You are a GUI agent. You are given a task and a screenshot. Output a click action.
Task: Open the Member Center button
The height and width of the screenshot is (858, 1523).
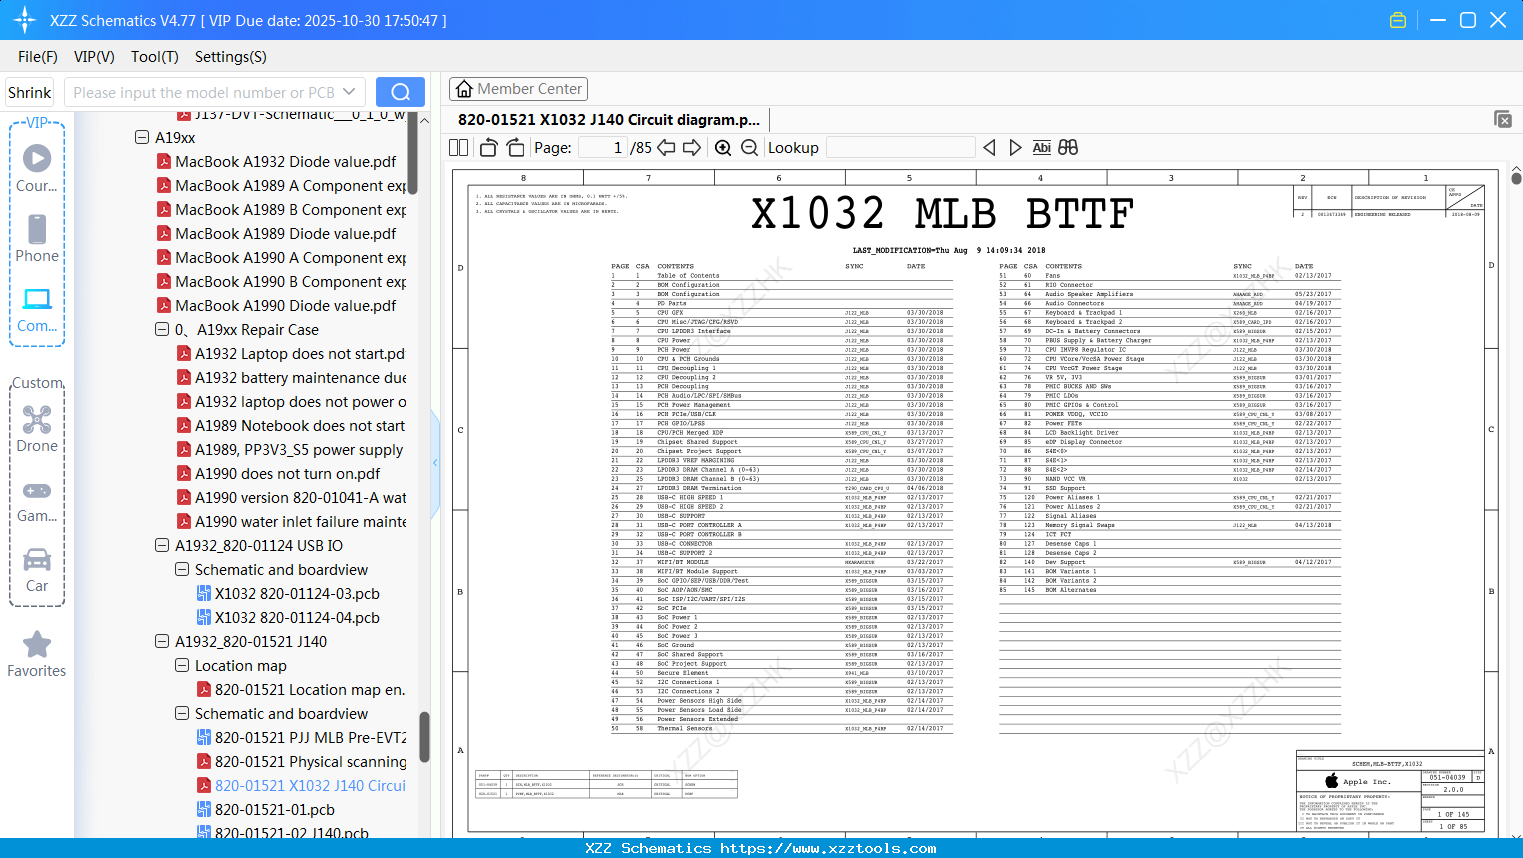click(x=518, y=89)
